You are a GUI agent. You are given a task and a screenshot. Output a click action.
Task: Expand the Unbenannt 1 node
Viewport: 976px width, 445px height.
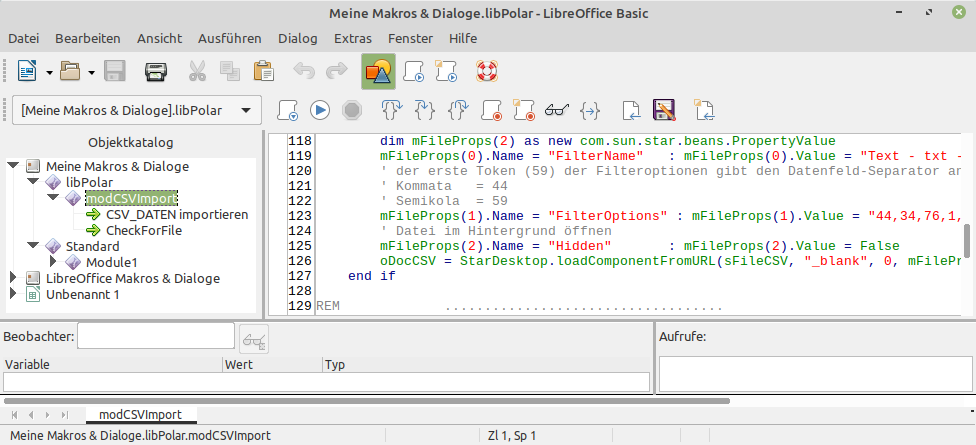pos(14,294)
